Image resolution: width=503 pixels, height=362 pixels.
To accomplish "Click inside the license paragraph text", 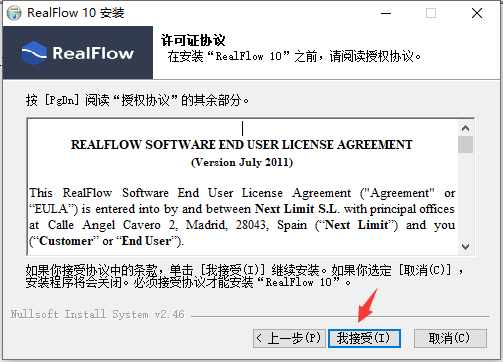I will coord(242,217).
